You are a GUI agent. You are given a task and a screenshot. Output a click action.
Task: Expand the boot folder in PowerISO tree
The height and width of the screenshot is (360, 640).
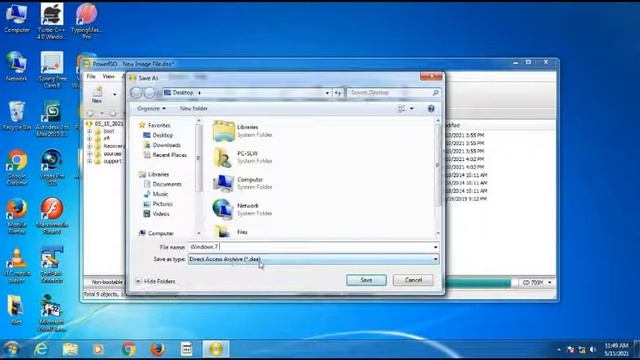89,131
